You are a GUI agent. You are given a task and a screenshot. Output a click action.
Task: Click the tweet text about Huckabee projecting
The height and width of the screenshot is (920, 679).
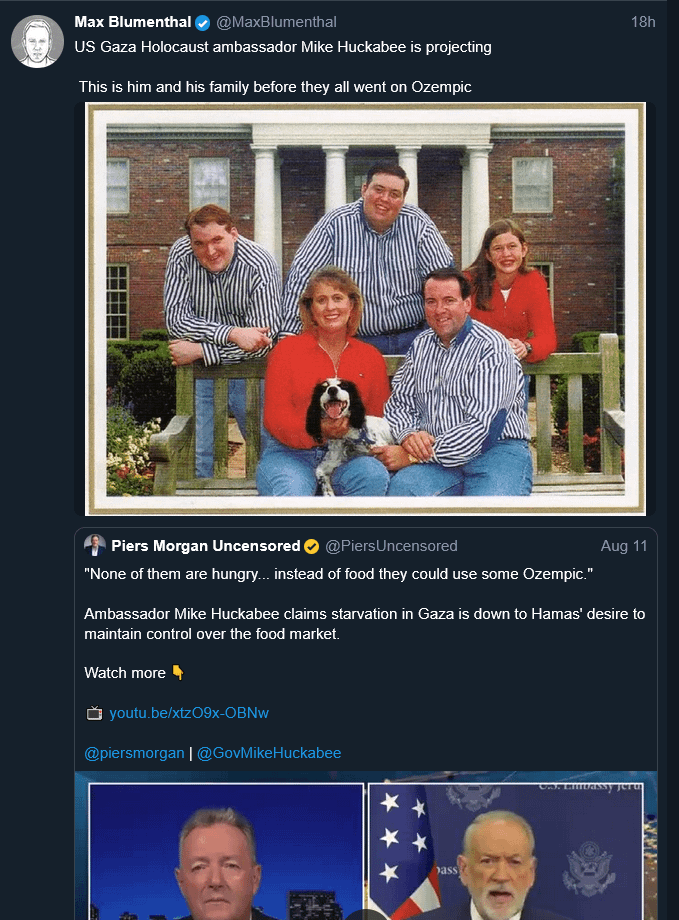283,47
